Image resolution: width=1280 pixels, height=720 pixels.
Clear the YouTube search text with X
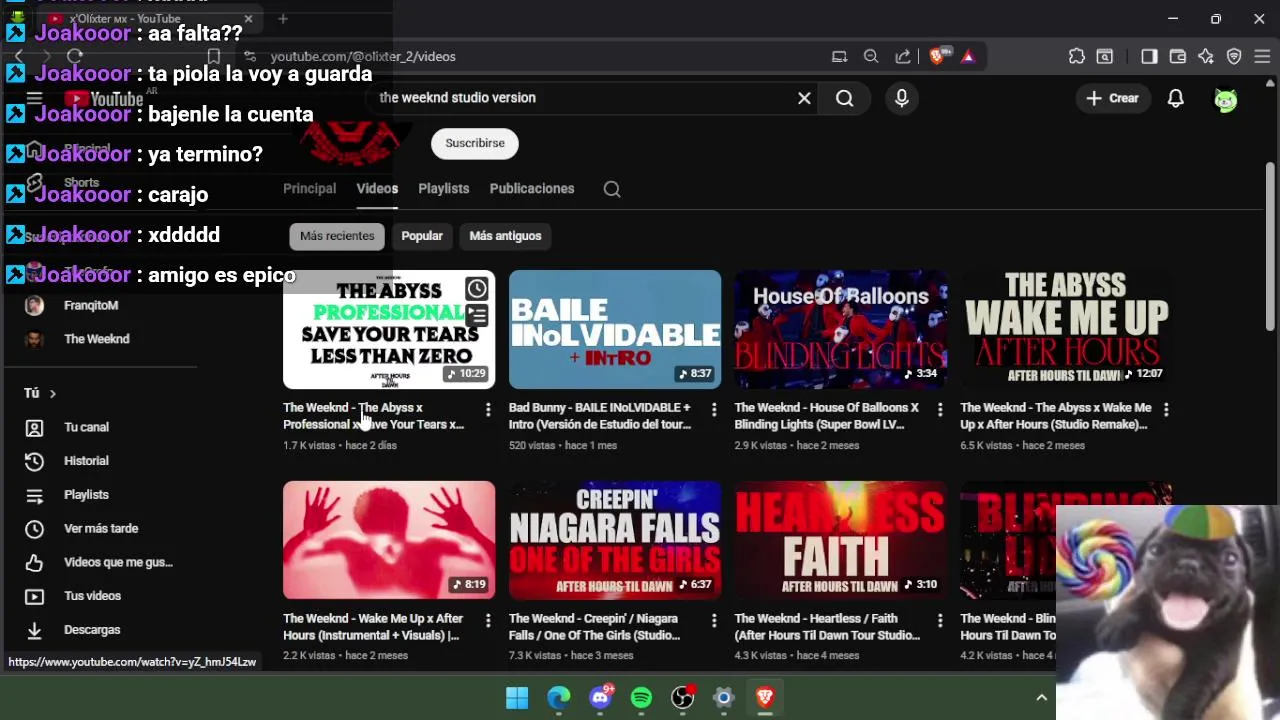pos(804,98)
